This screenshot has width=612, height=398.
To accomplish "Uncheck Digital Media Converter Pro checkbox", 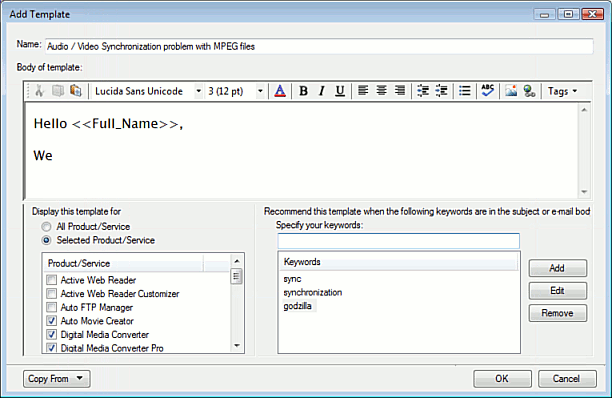I will [52, 348].
